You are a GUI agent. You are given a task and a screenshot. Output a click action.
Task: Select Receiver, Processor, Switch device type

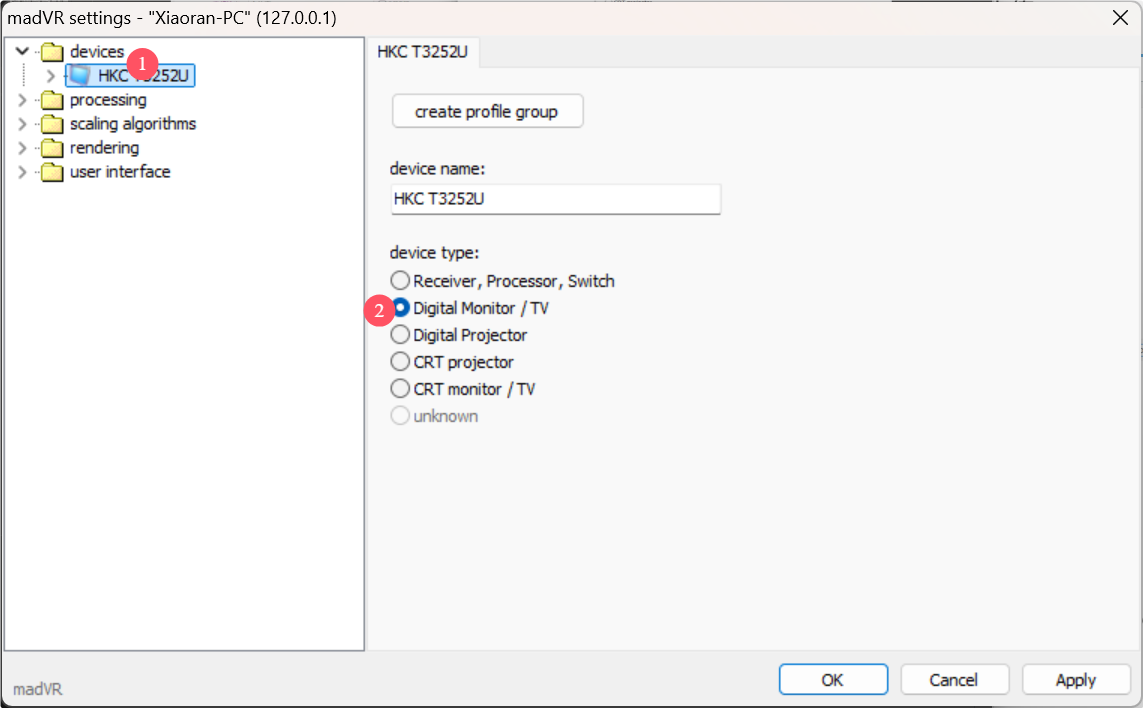(400, 281)
